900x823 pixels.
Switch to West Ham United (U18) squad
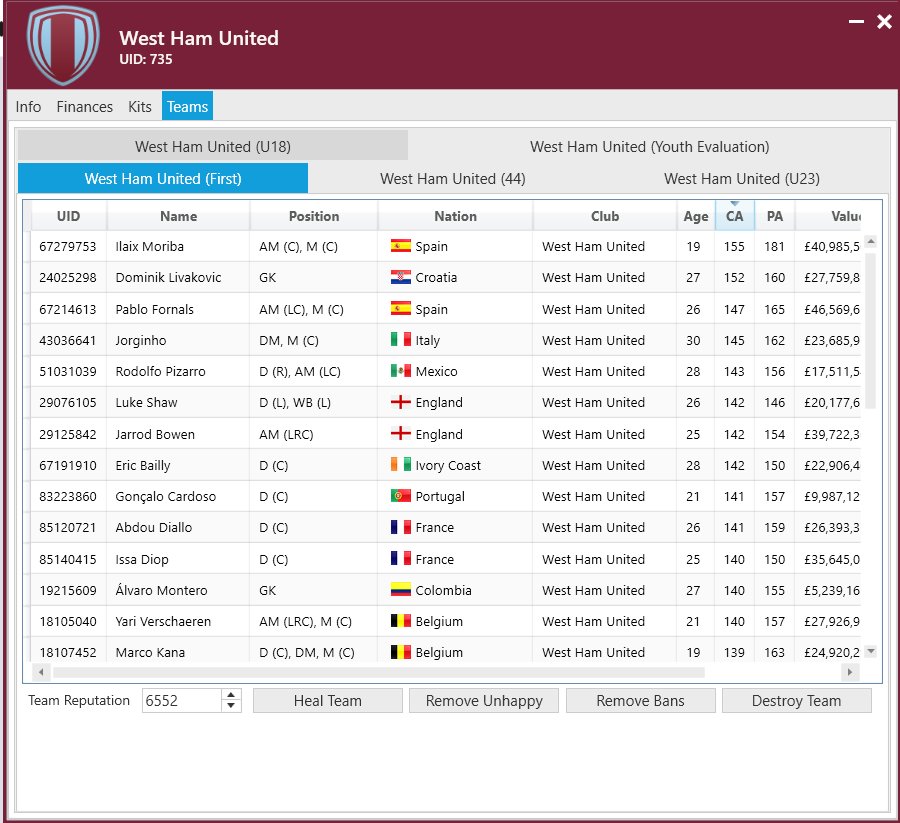(213, 146)
